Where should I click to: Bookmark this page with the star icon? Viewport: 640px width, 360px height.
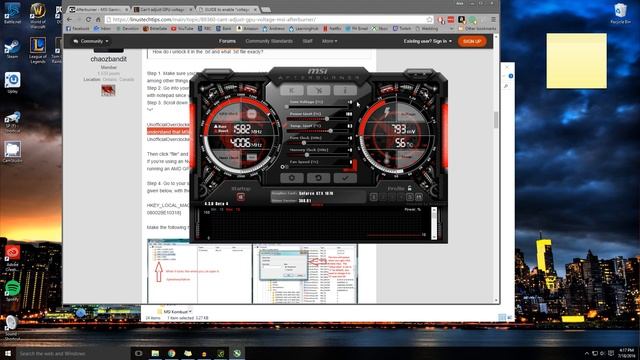coord(429,19)
